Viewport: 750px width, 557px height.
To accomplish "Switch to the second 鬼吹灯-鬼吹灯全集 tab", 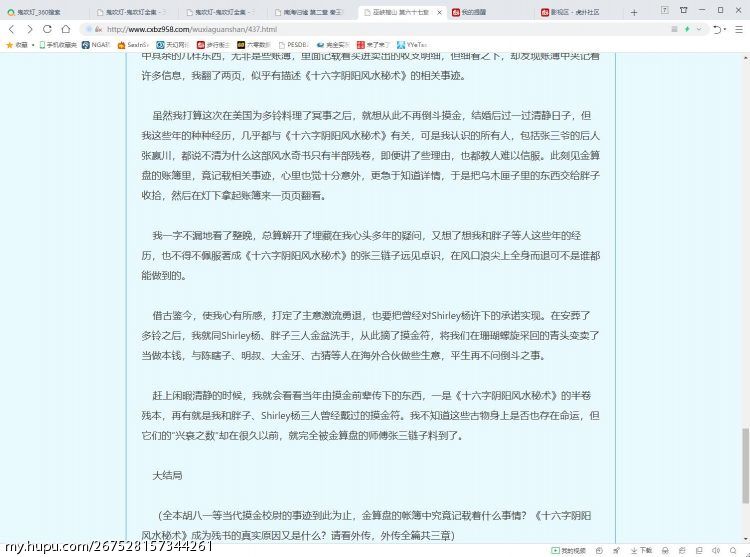I will 132,12.
